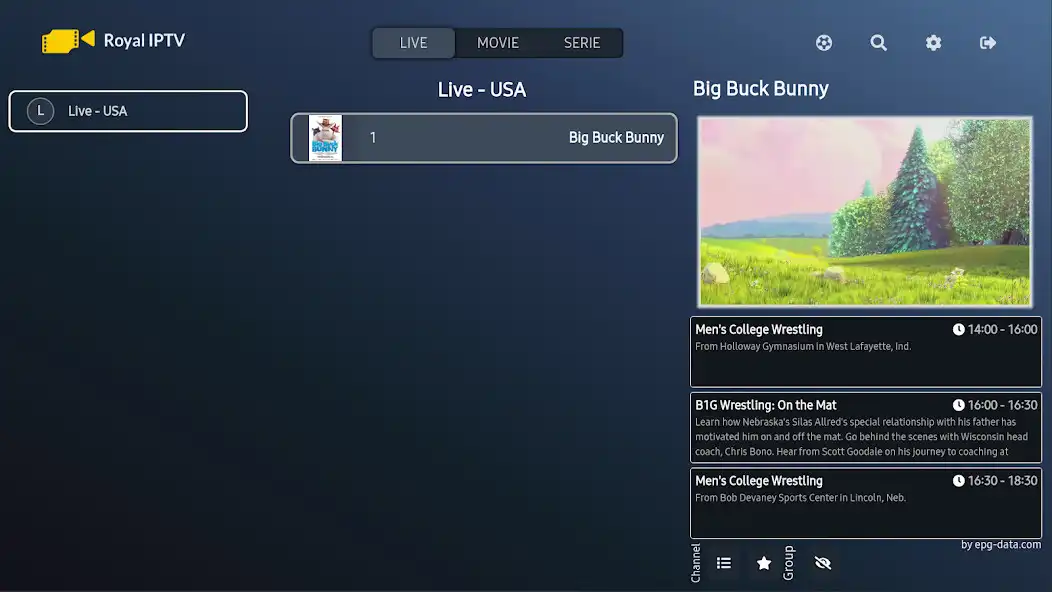
Task: Open the search function
Action: pos(878,42)
